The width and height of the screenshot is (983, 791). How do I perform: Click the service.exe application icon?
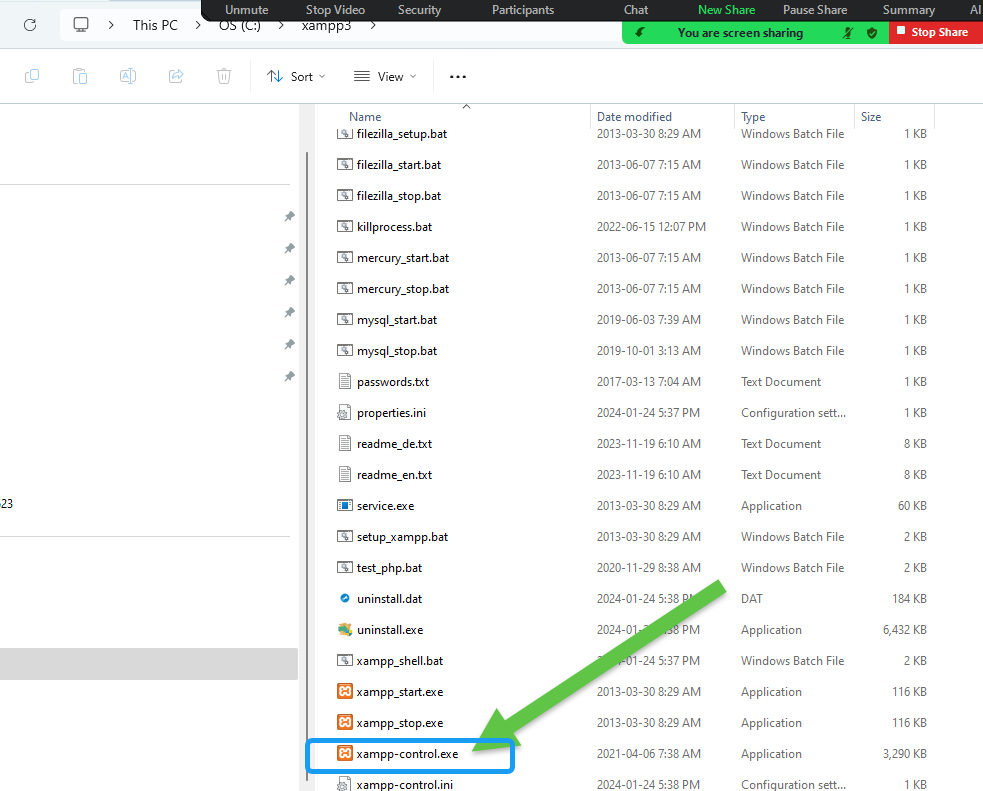(344, 505)
